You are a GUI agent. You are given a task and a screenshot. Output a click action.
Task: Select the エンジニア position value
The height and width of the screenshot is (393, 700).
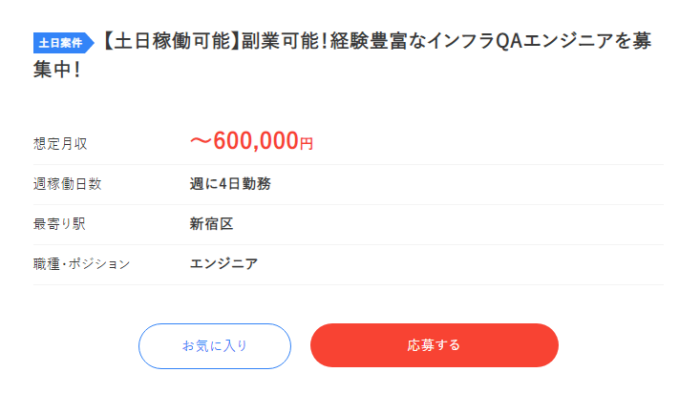pyautogui.click(x=224, y=263)
